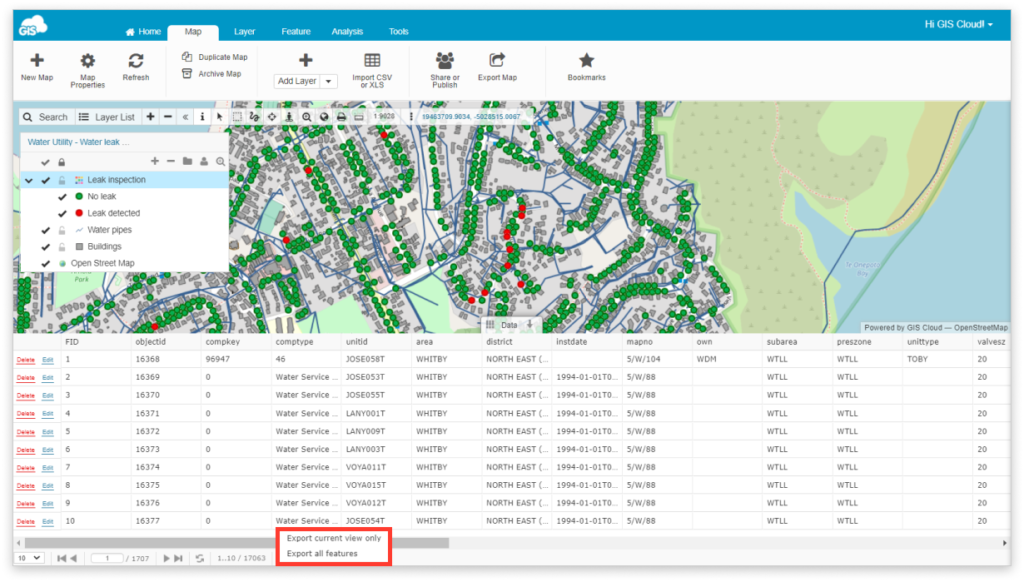
Task: Click red Leak detected color swatch
Action: (79, 213)
